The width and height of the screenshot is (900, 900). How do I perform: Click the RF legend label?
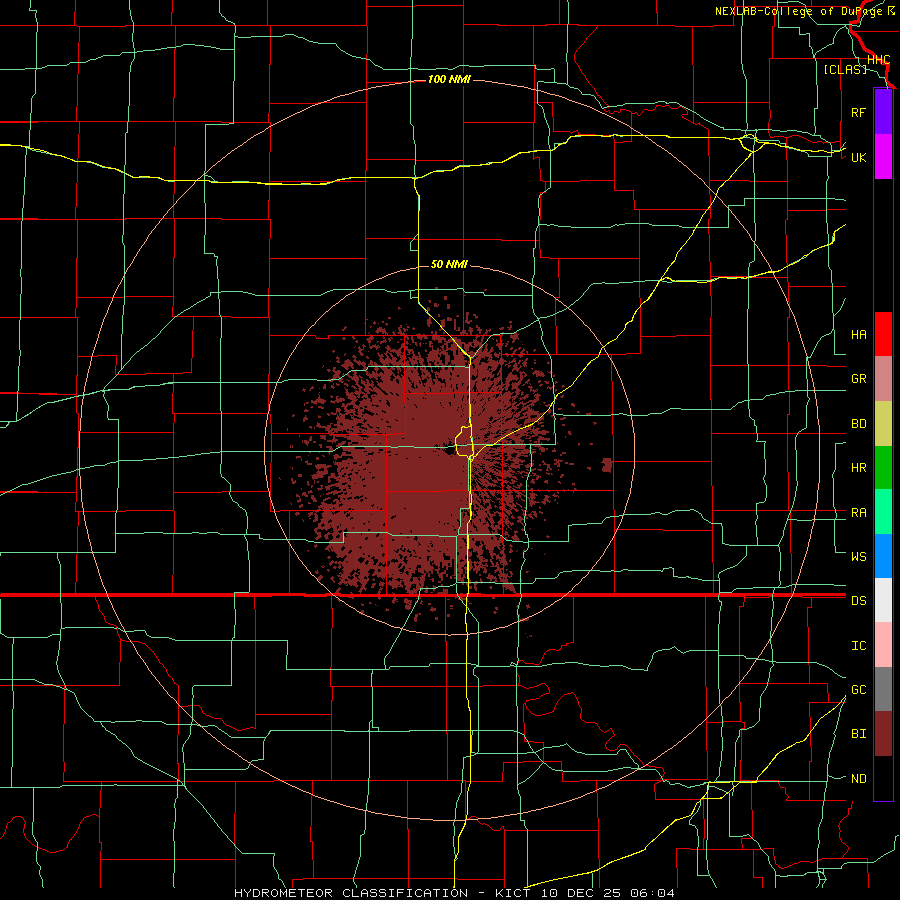pos(858,112)
